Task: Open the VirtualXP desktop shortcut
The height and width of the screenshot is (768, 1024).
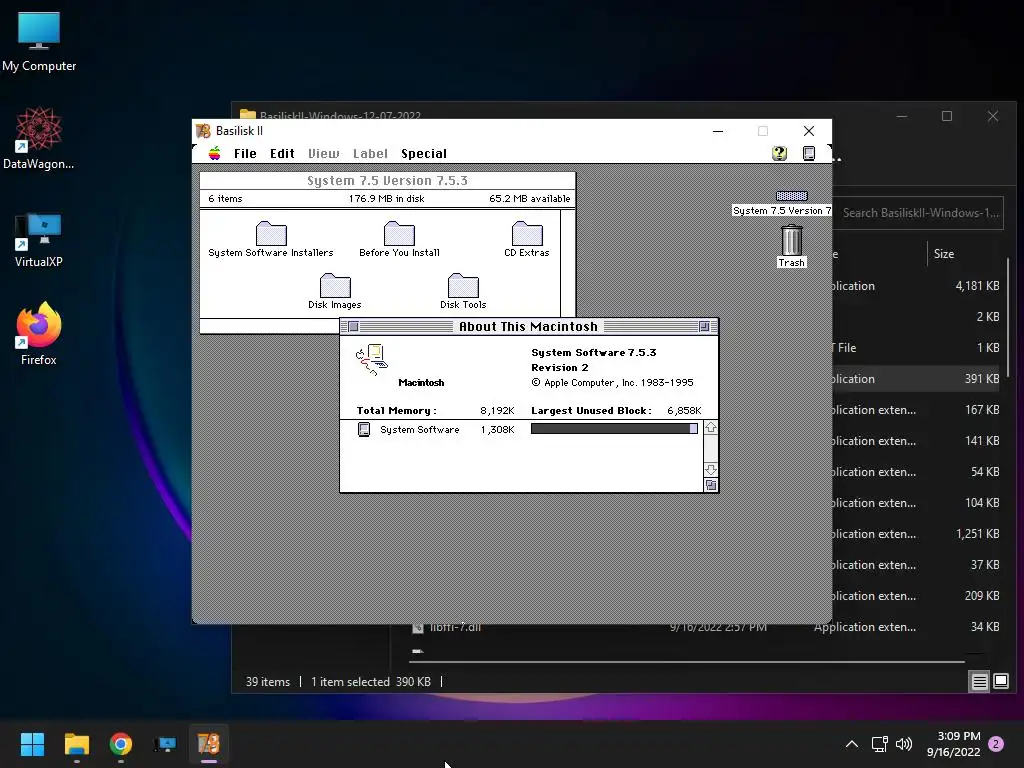Action: (39, 240)
